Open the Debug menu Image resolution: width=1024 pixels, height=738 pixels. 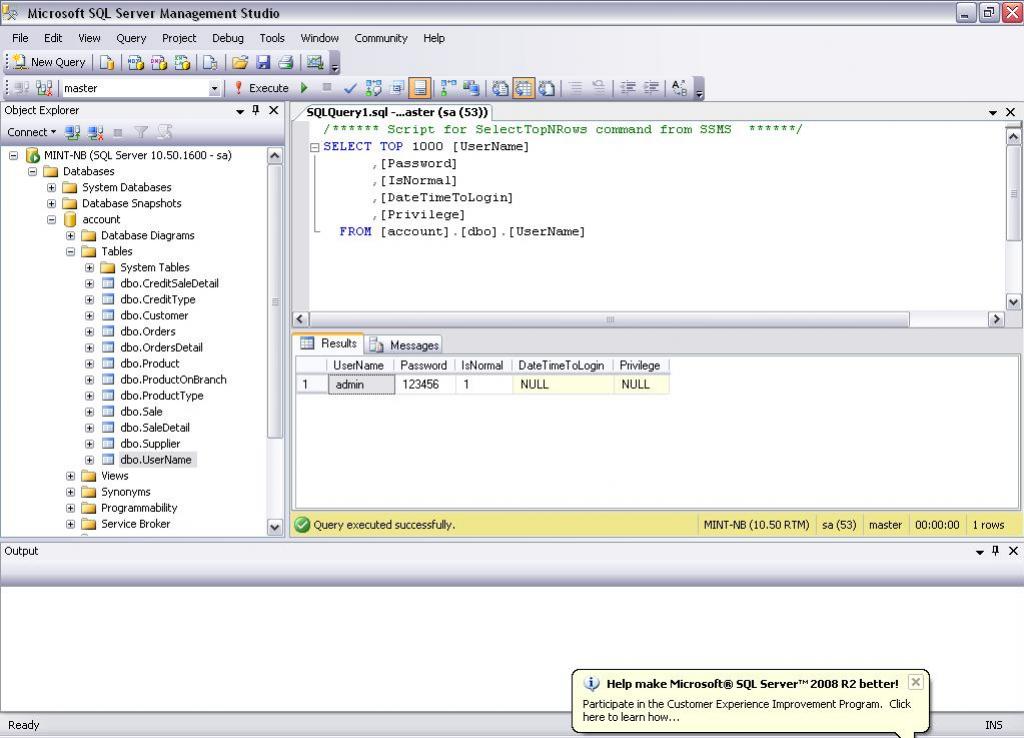tap(228, 38)
